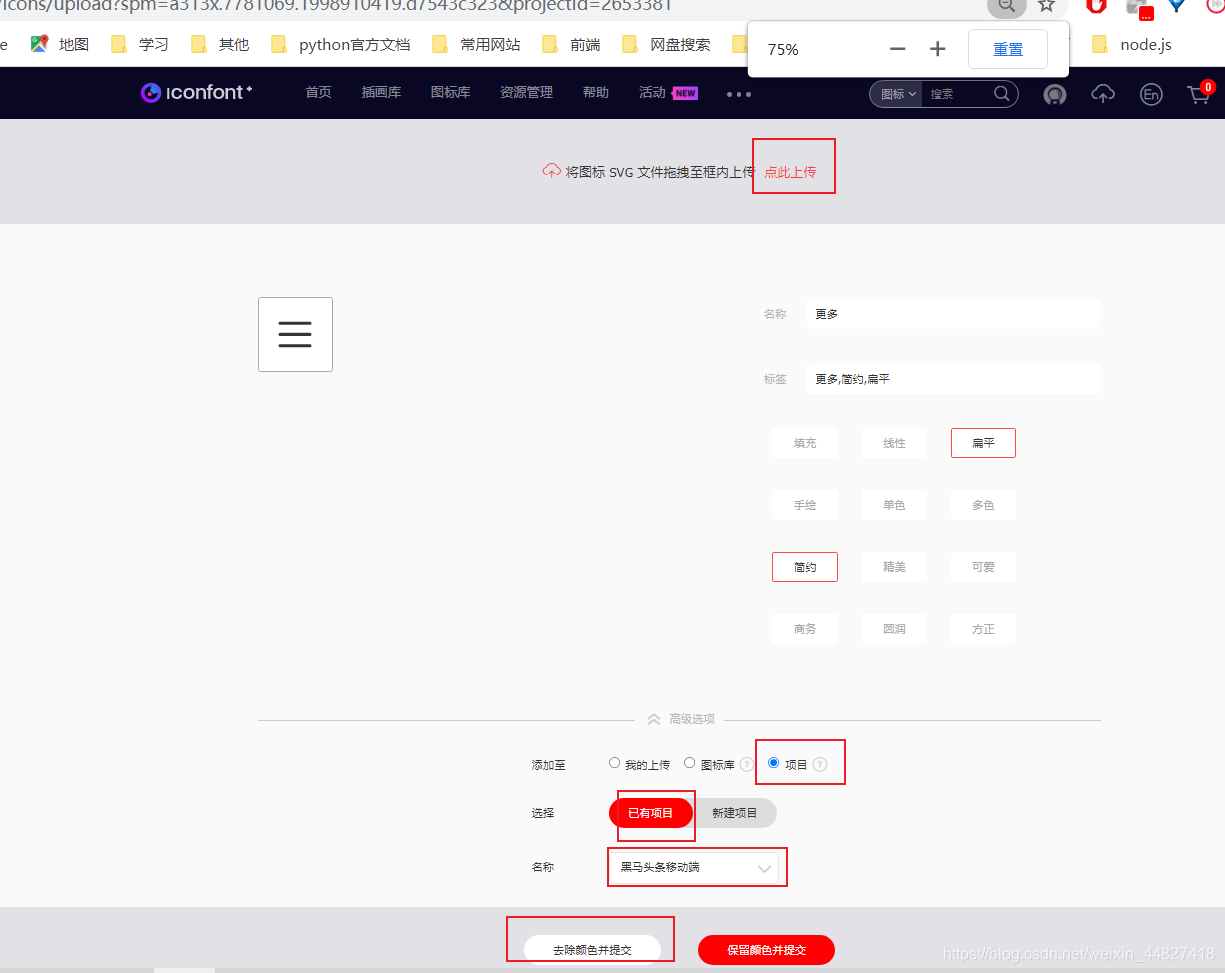Viewport: 1225px width, 973px height.
Task: Open the 常用网站 bookmark folder
Action: tap(476, 44)
